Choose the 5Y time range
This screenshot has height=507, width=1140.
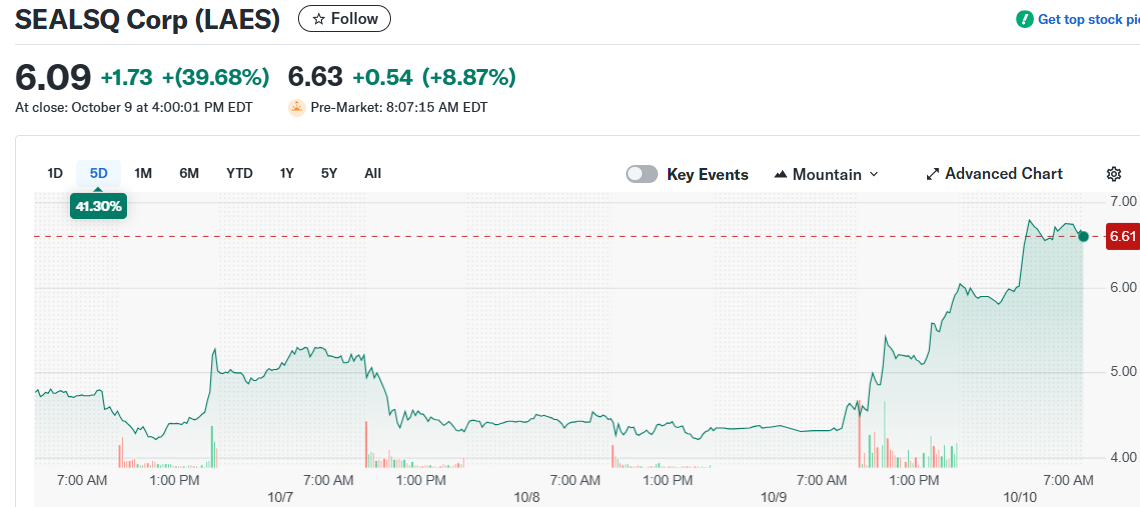click(329, 173)
